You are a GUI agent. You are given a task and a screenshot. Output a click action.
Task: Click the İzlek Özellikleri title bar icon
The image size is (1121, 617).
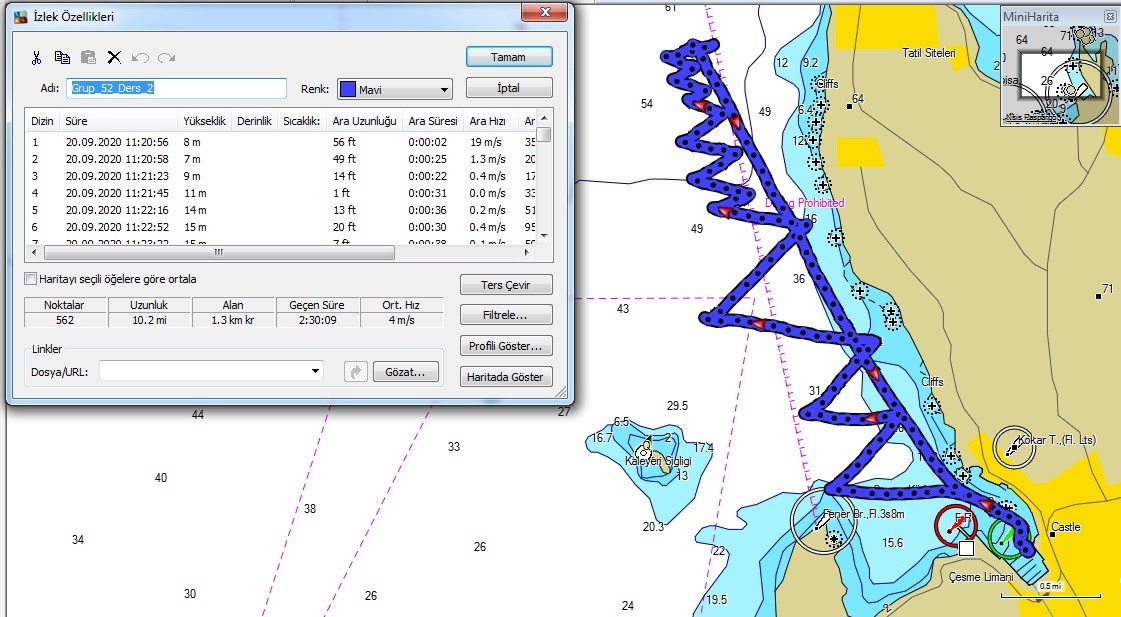(x=20, y=16)
